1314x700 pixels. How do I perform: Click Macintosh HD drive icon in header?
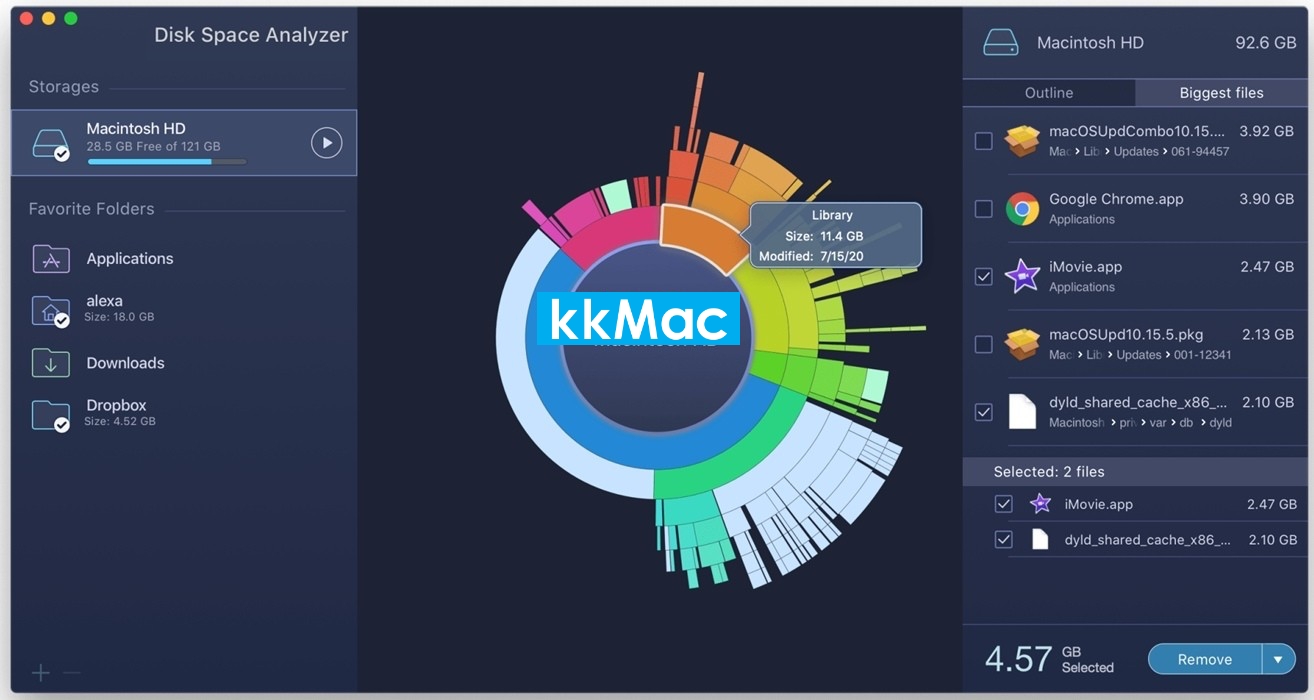pos(1000,43)
